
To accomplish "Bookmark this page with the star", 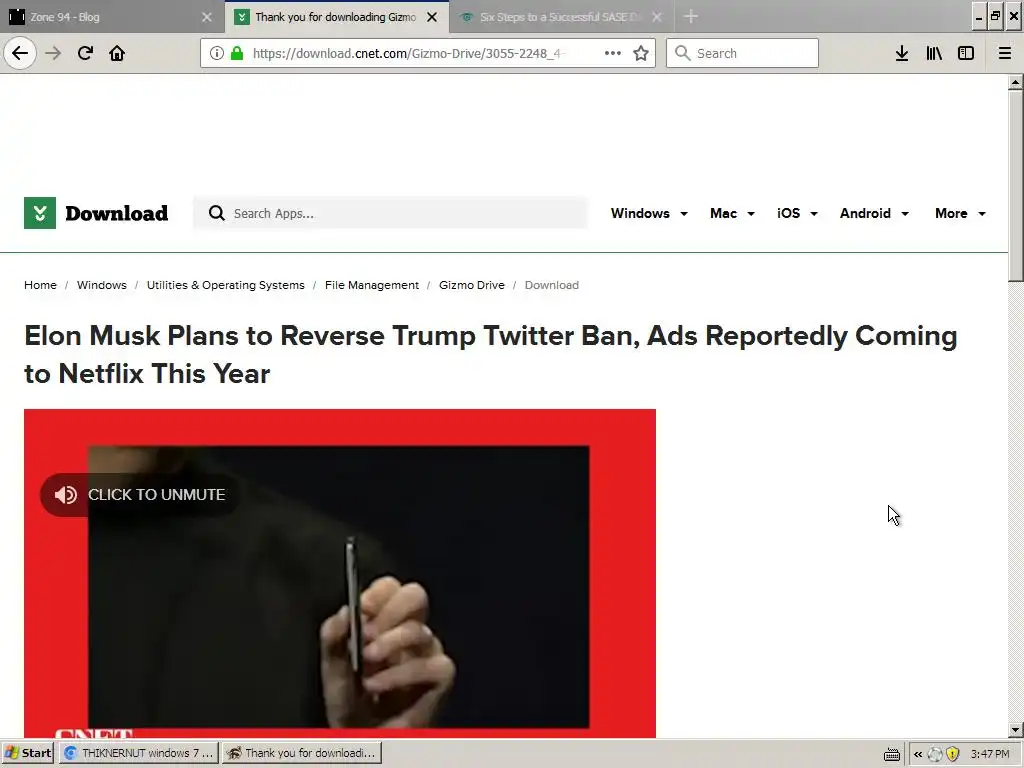I will point(641,53).
